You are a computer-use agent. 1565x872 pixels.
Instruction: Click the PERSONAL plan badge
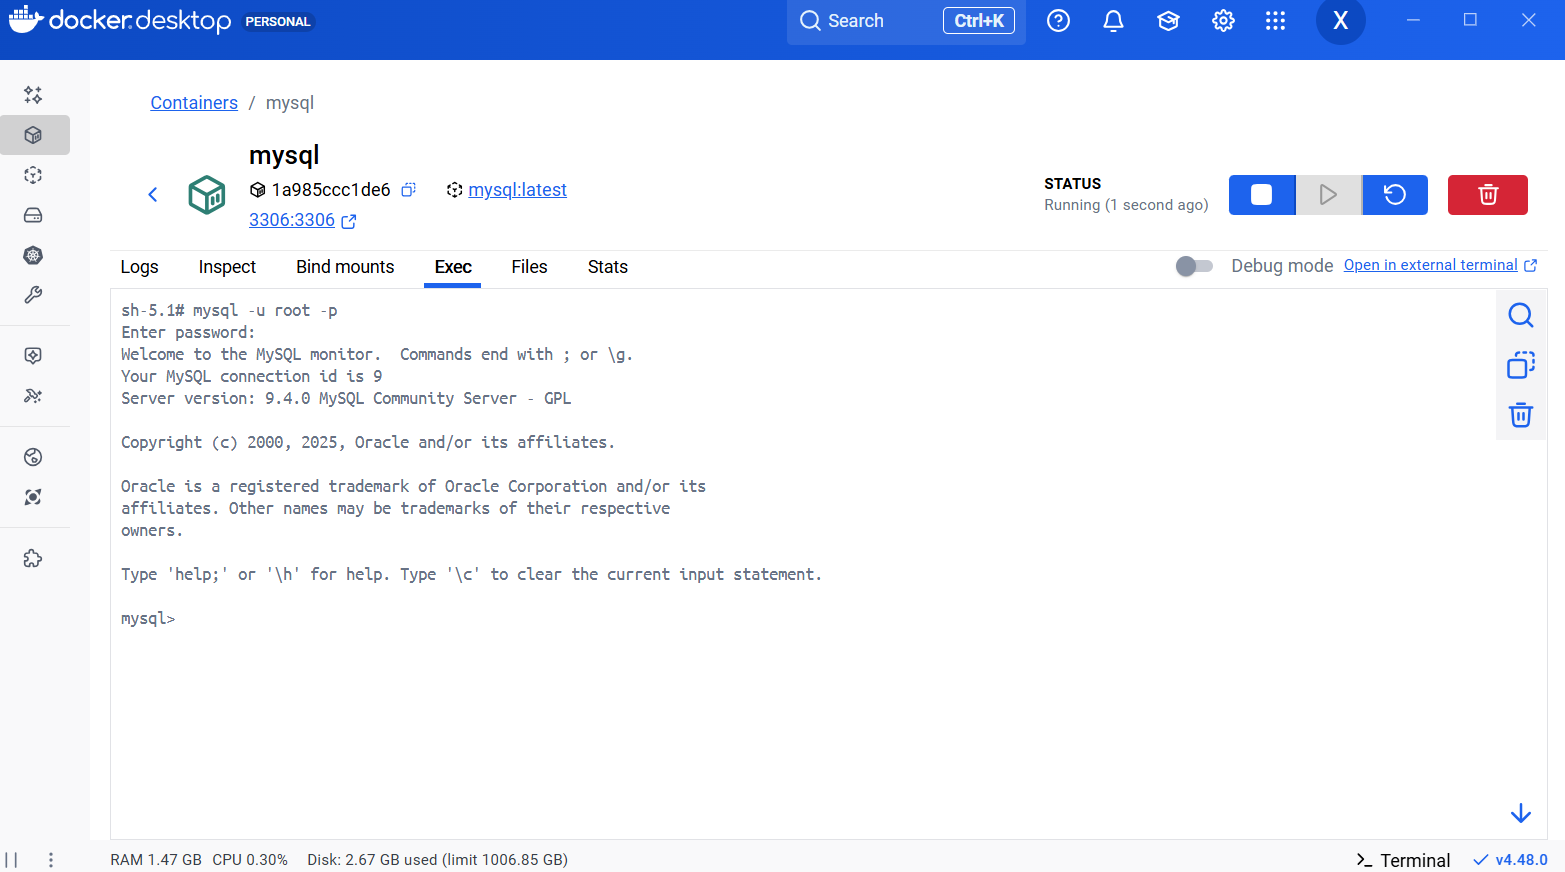pyautogui.click(x=278, y=21)
